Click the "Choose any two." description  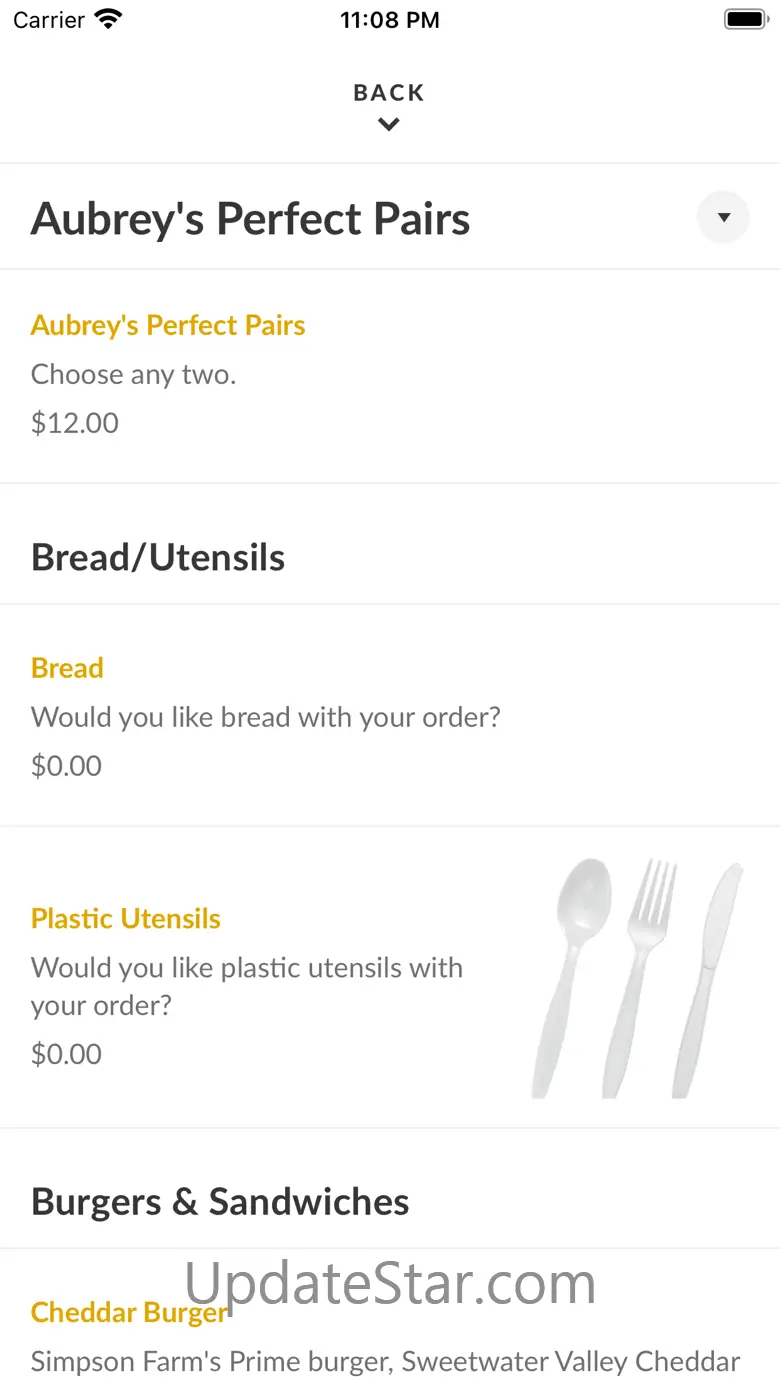(133, 374)
